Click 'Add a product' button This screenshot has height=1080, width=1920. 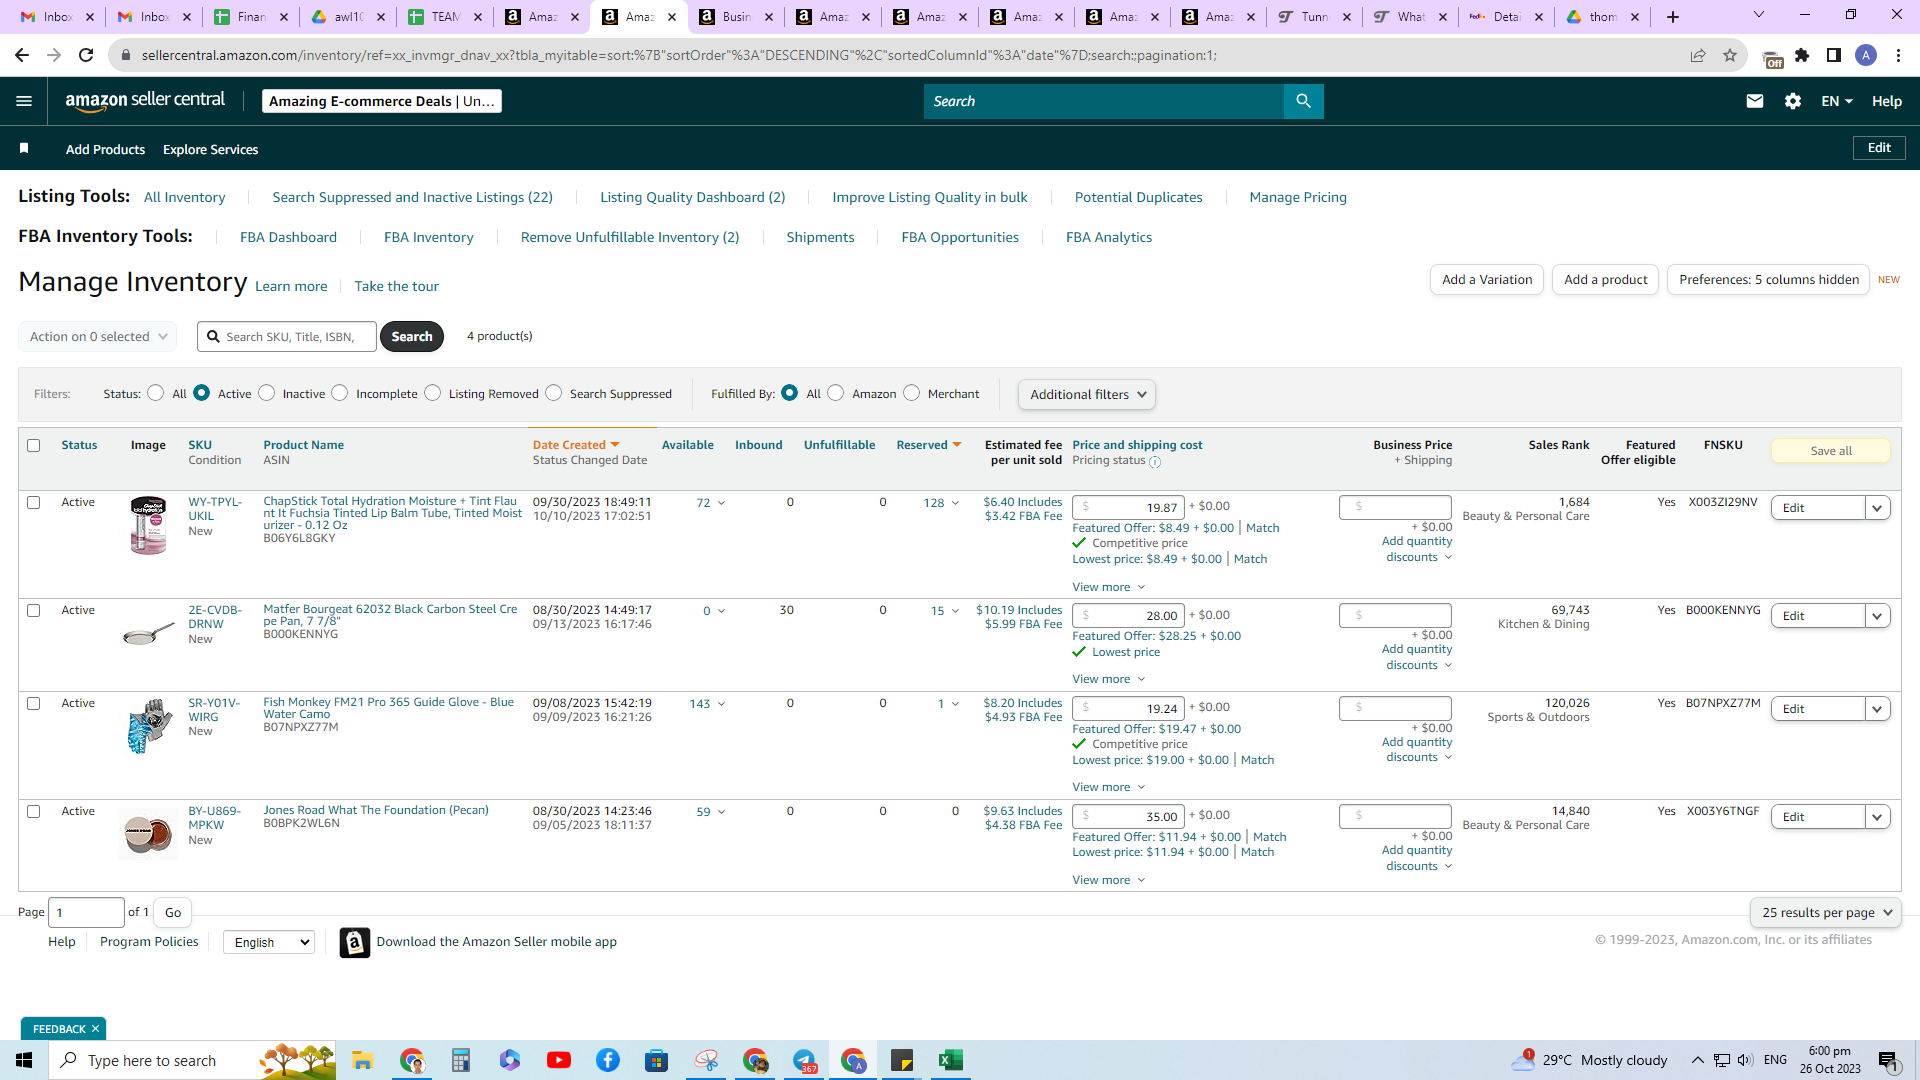click(1606, 280)
